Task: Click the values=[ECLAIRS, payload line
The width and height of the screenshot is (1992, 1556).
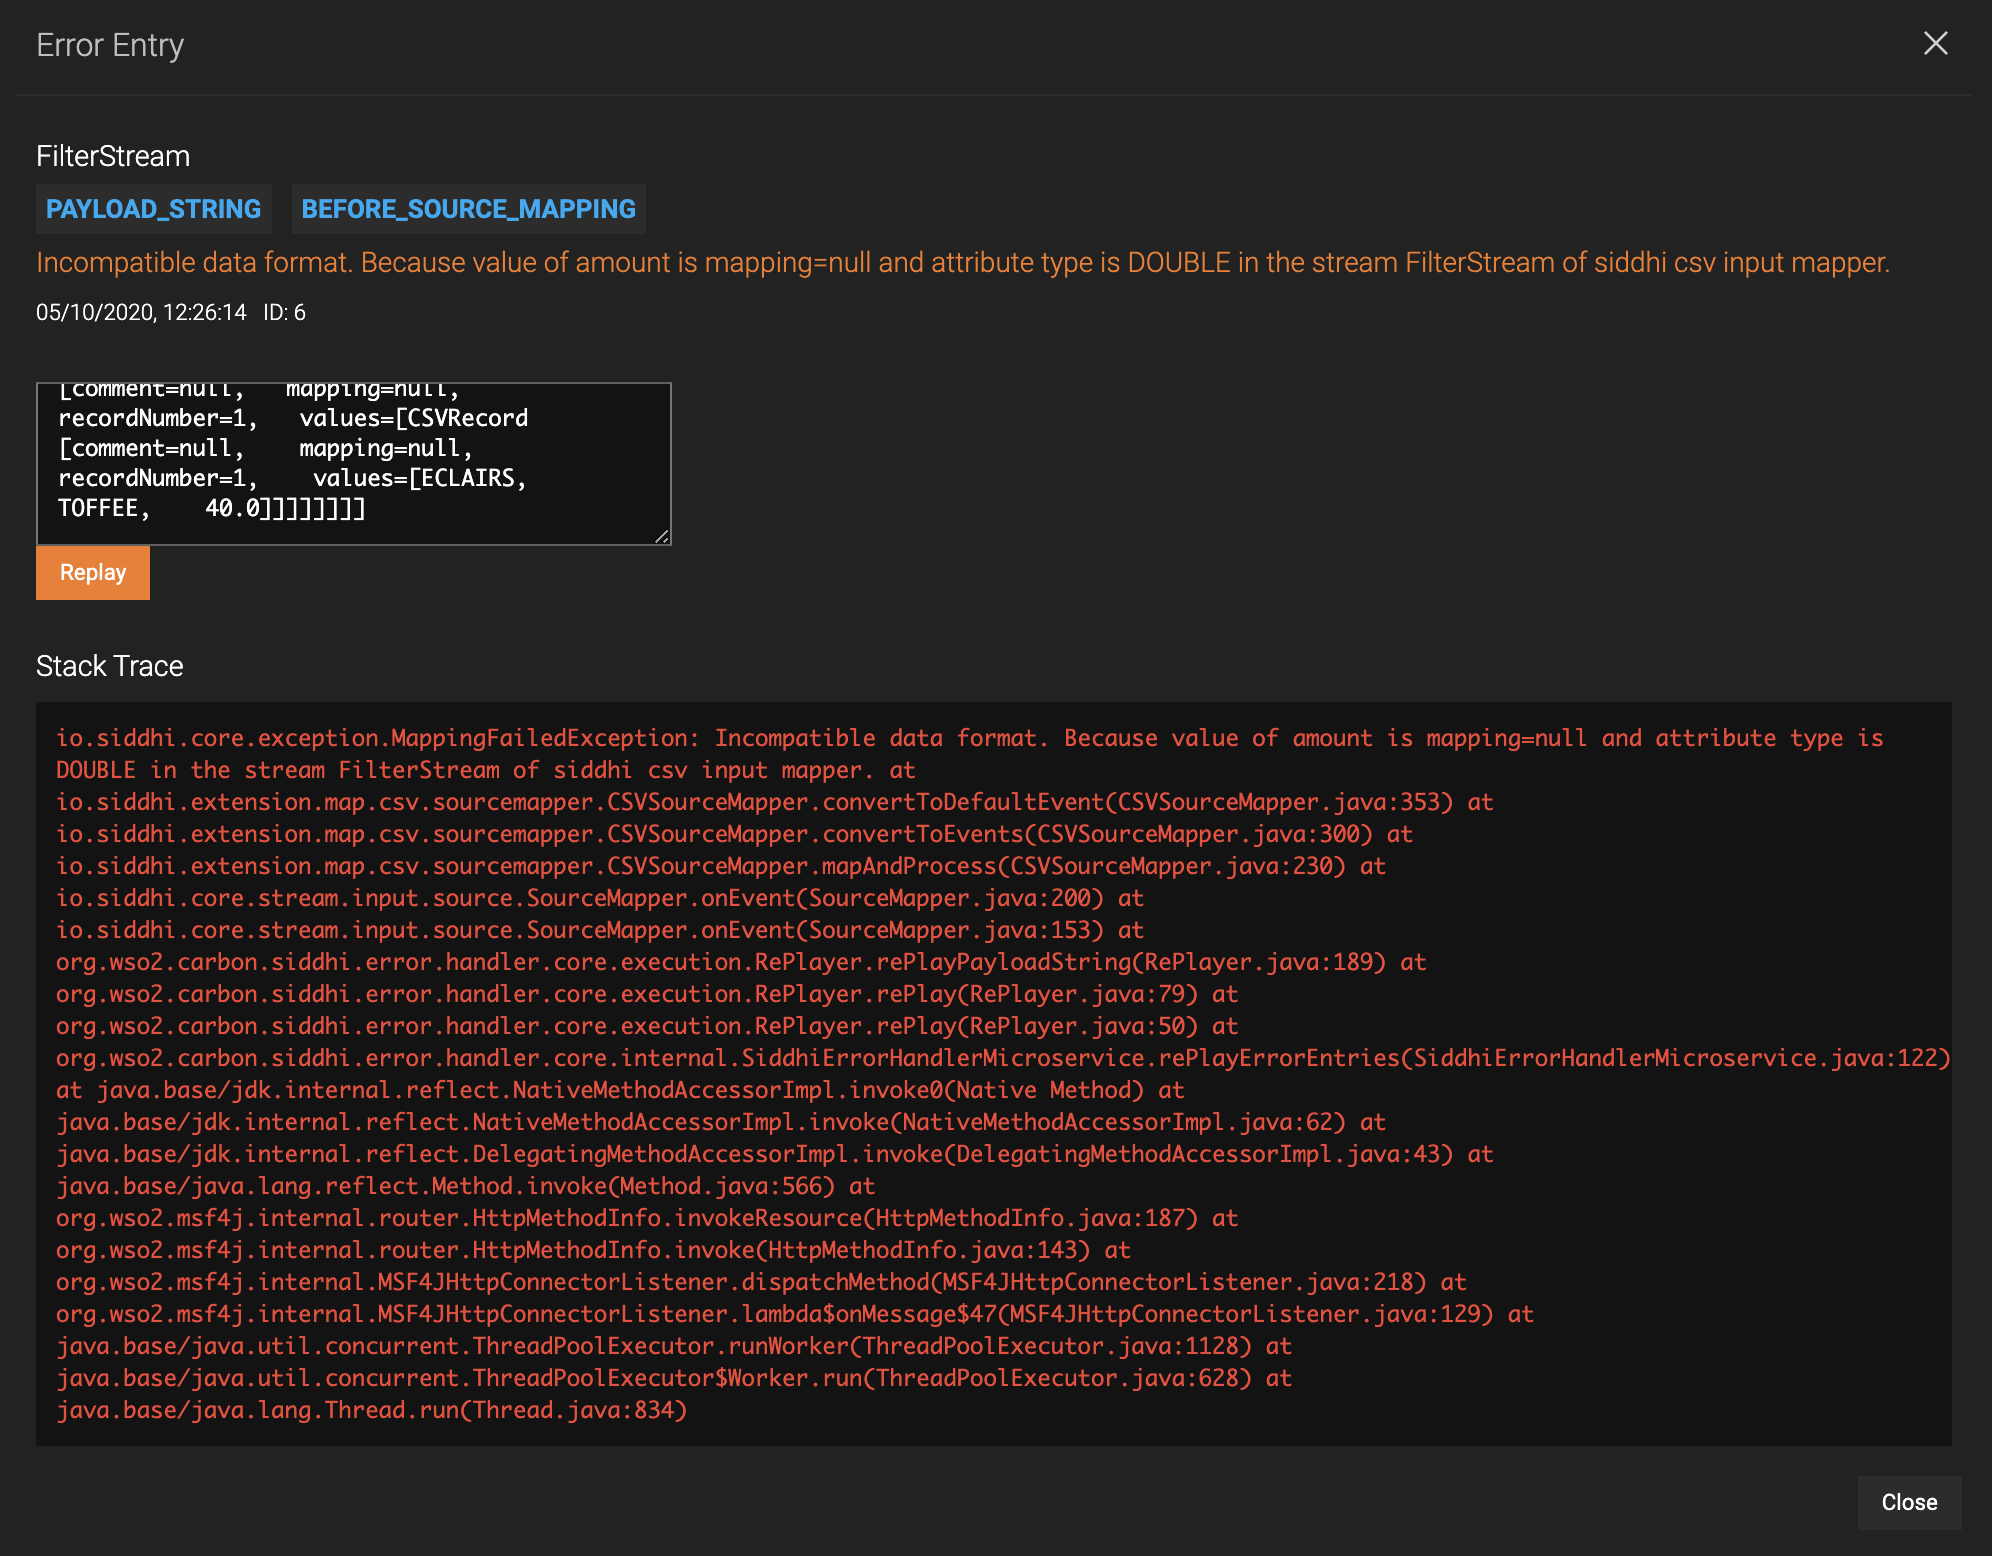Action: click(292, 478)
